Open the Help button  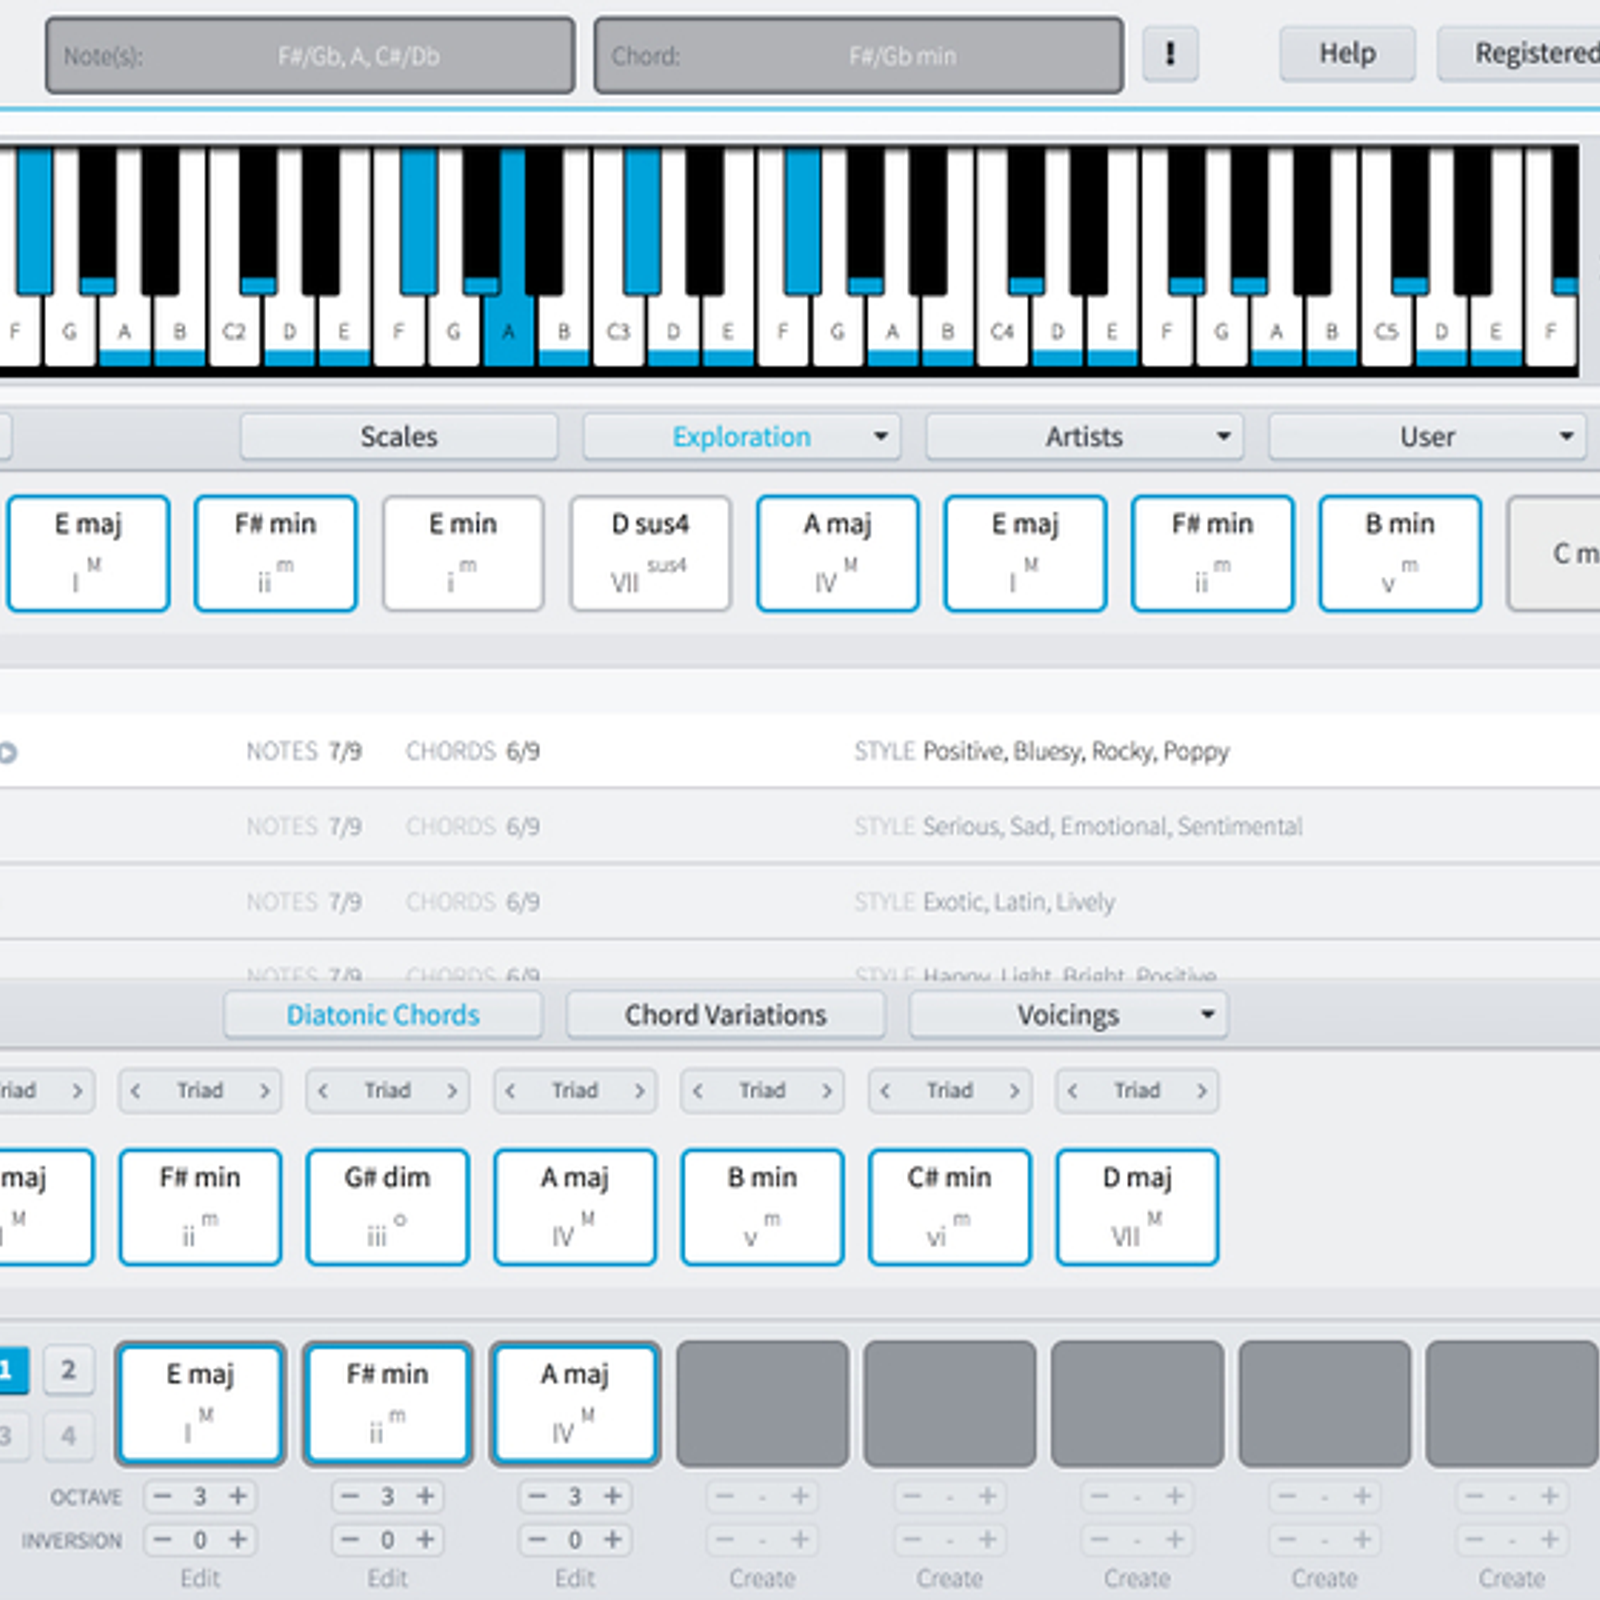(1347, 54)
